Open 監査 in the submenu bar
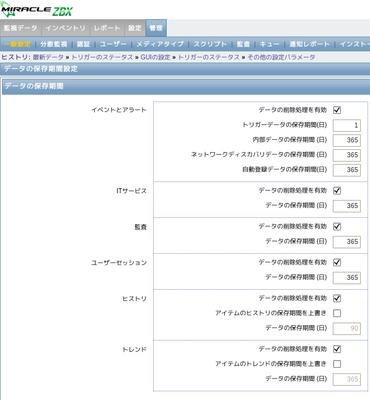370x400 pixels. [x=243, y=44]
